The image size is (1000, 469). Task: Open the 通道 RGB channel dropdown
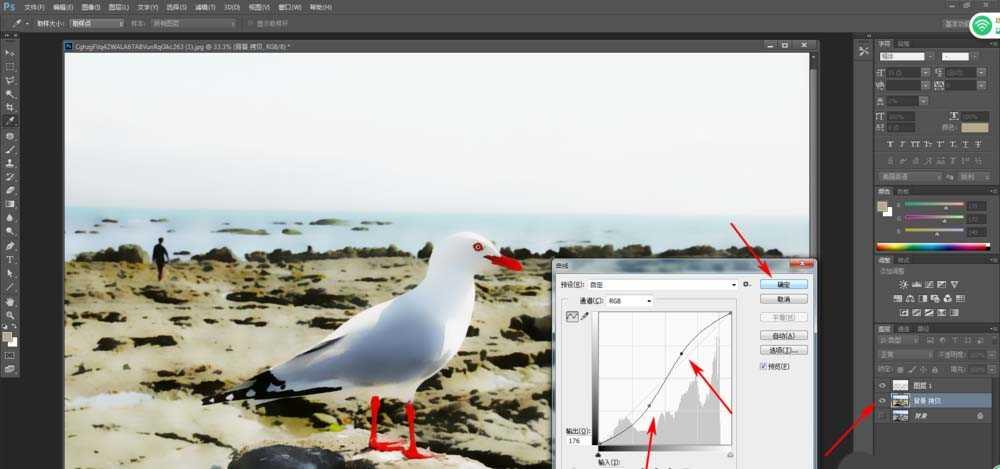629,300
